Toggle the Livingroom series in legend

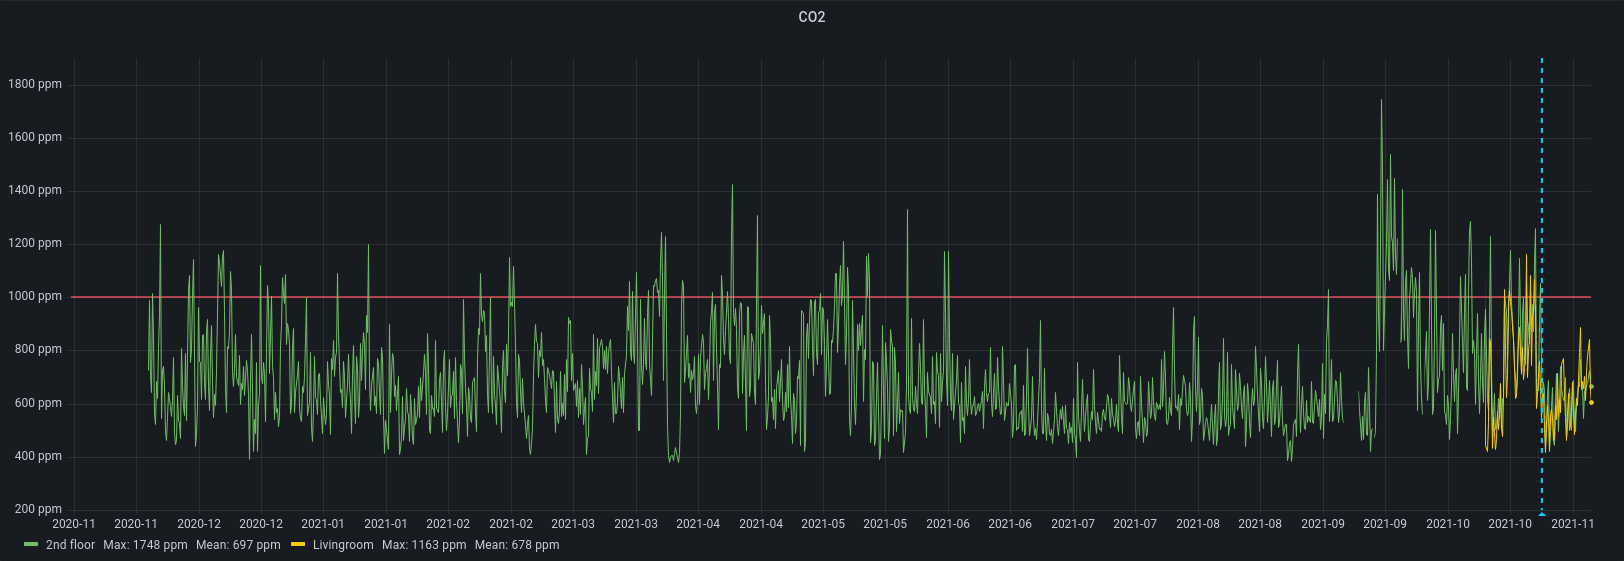tap(342, 545)
